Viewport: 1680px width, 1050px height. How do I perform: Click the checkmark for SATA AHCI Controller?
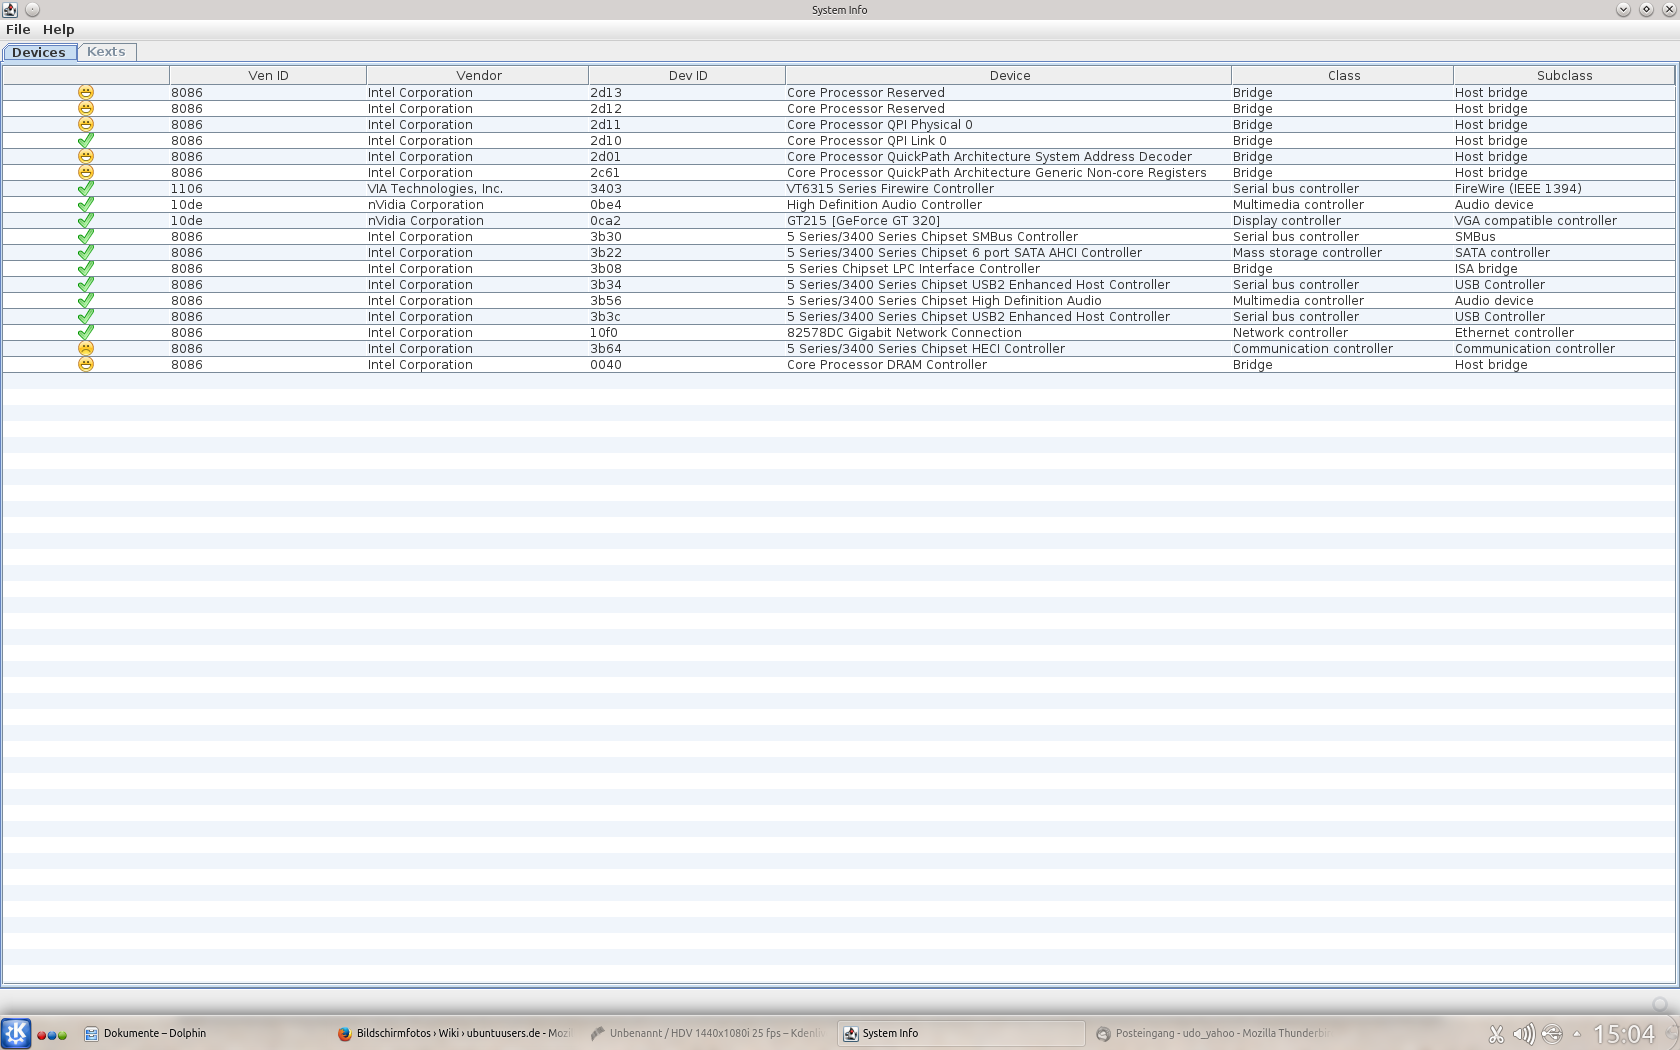(x=86, y=252)
